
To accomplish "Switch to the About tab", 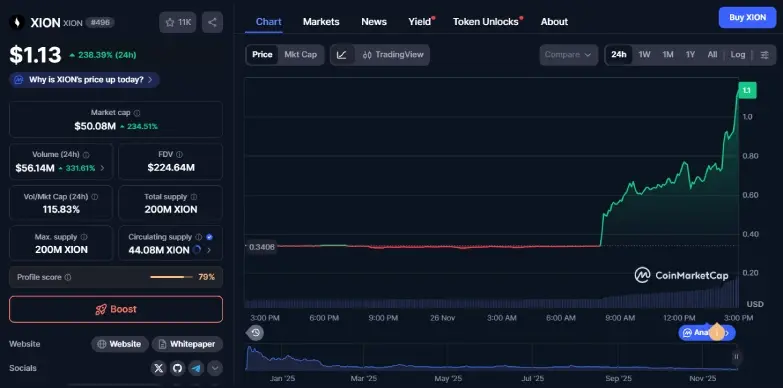I will point(554,22).
